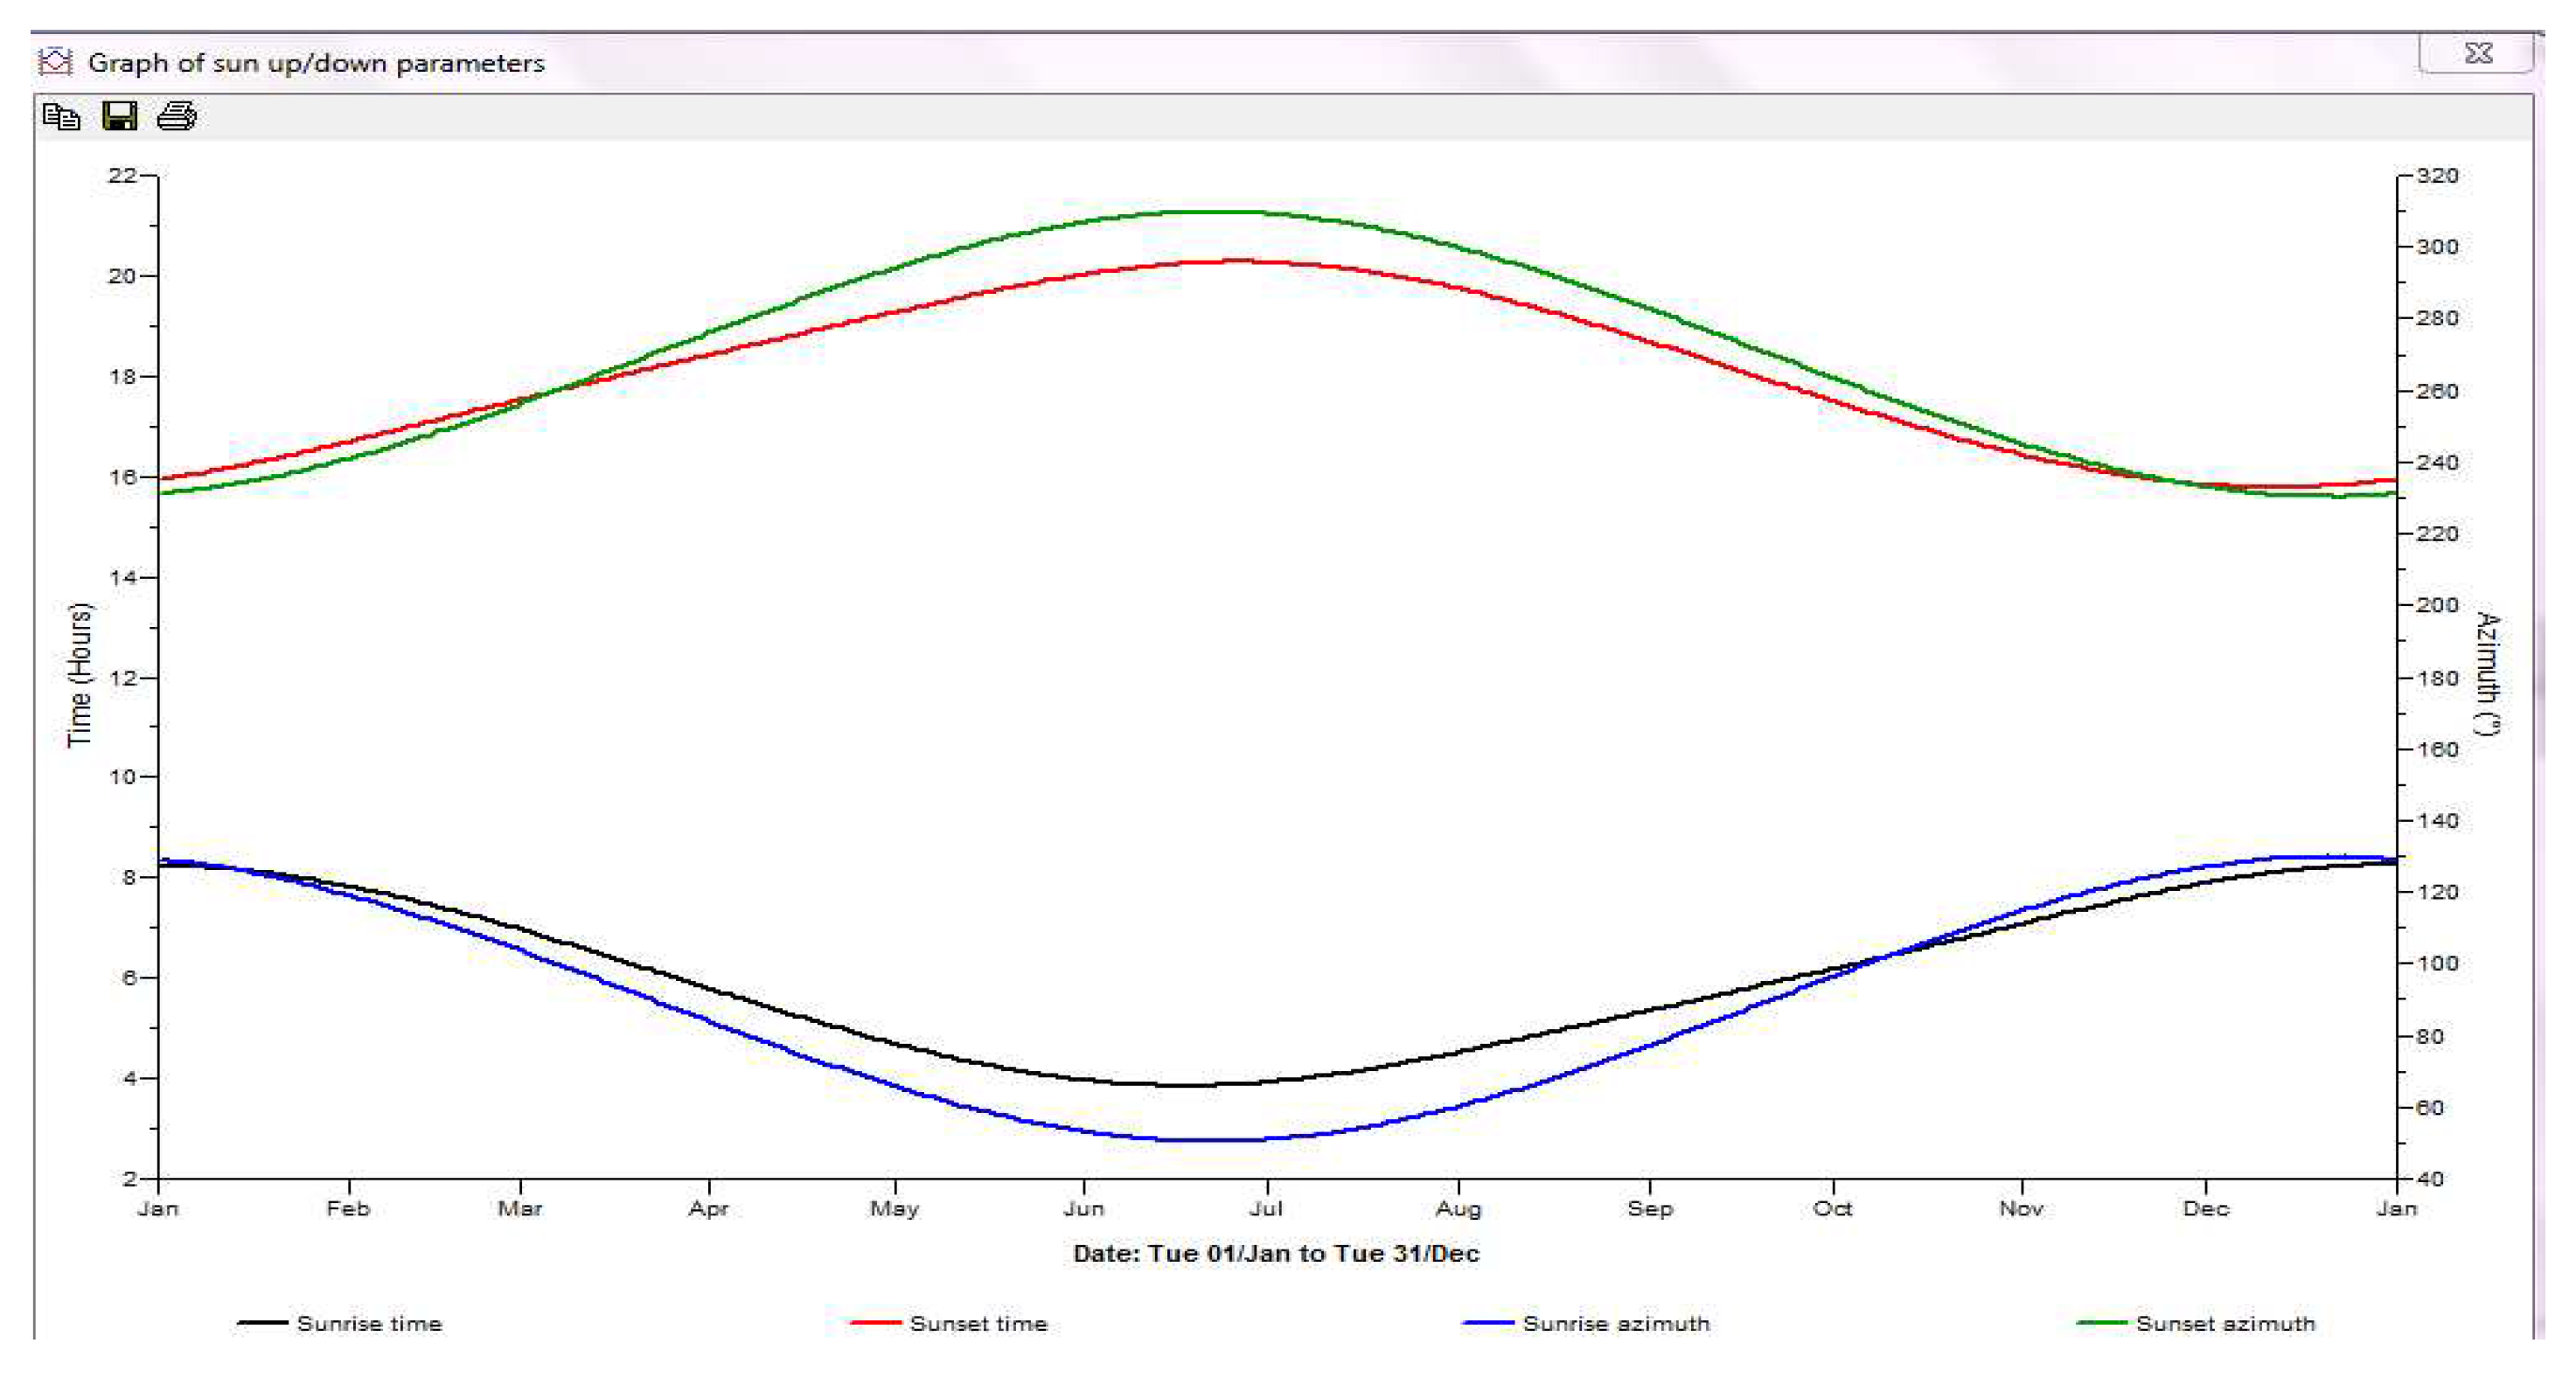Click the Sunset azimuth legend label
Screen dimensions: 2576x1385
coord(2225,1324)
